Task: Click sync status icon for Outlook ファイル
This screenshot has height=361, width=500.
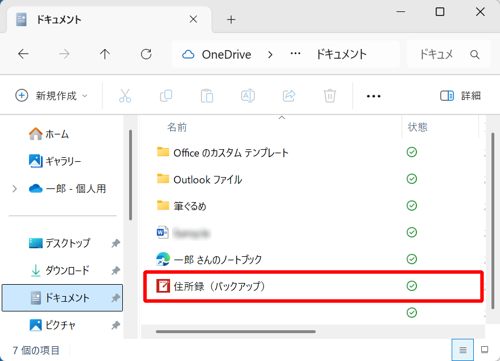Action: pyautogui.click(x=412, y=179)
